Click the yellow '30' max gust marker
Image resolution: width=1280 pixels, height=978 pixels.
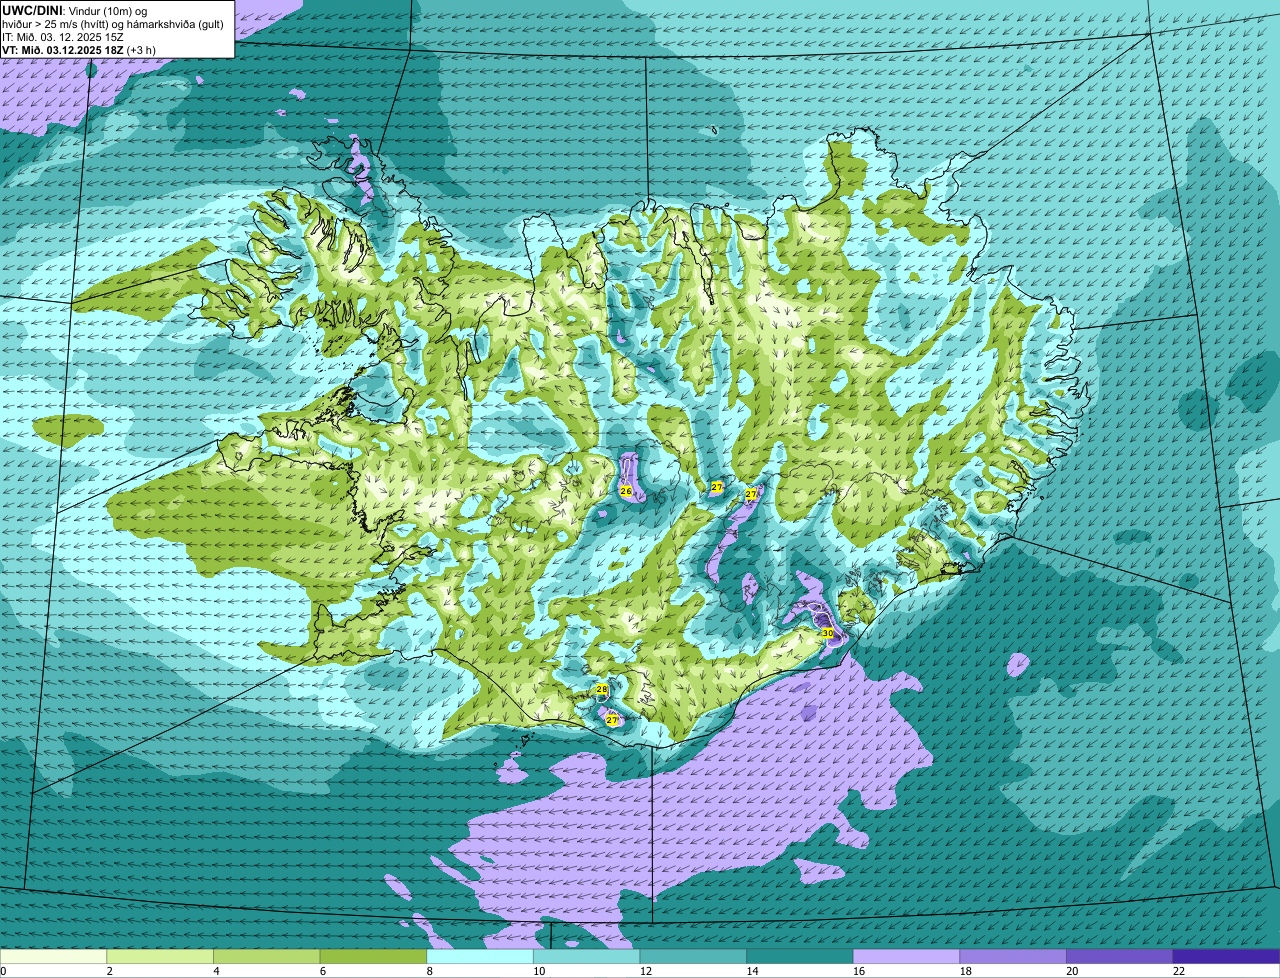(x=827, y=633)
